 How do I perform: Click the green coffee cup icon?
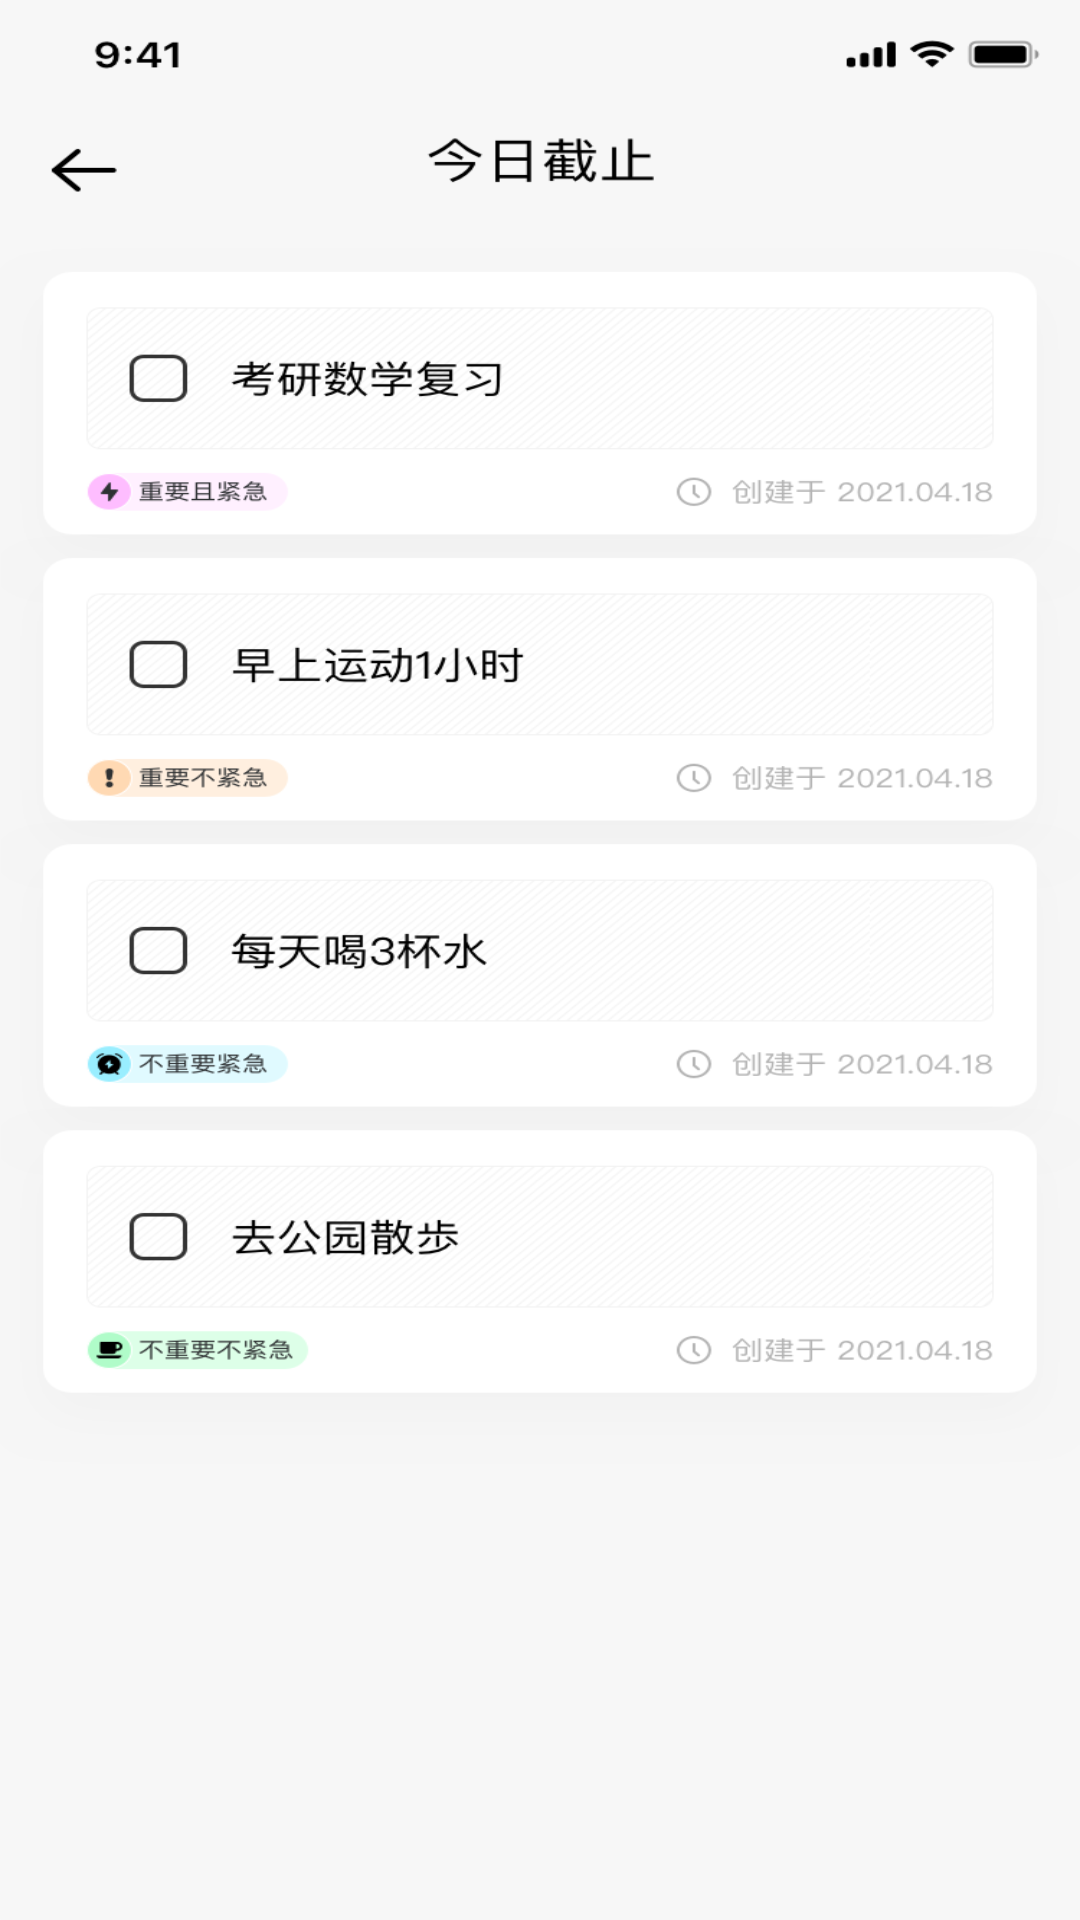tap(109, 1350)
